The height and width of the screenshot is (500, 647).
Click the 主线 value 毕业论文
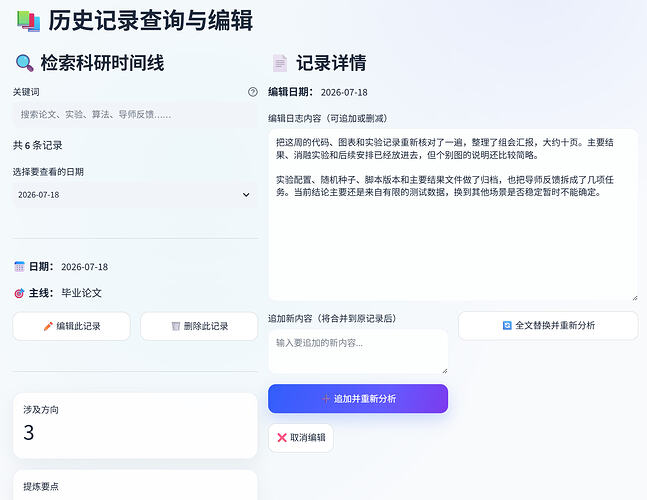(x=81, y=293)
